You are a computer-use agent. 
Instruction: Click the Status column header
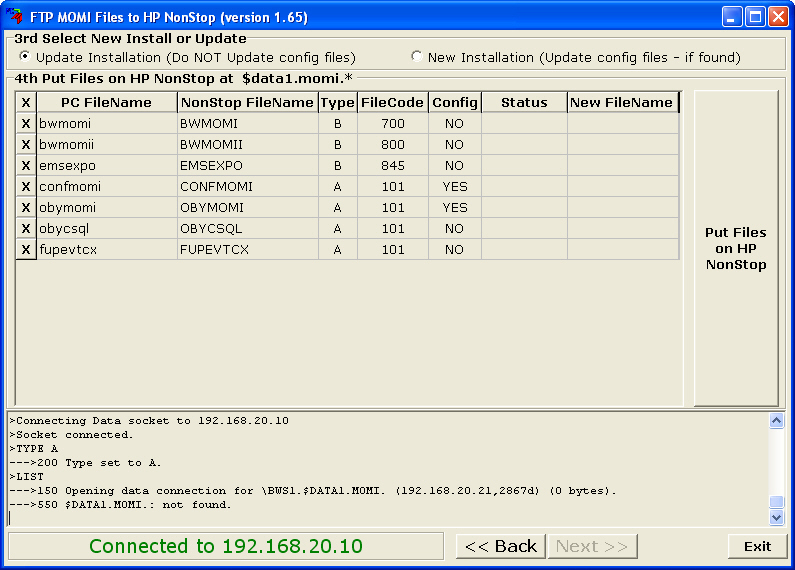point(524,102)
